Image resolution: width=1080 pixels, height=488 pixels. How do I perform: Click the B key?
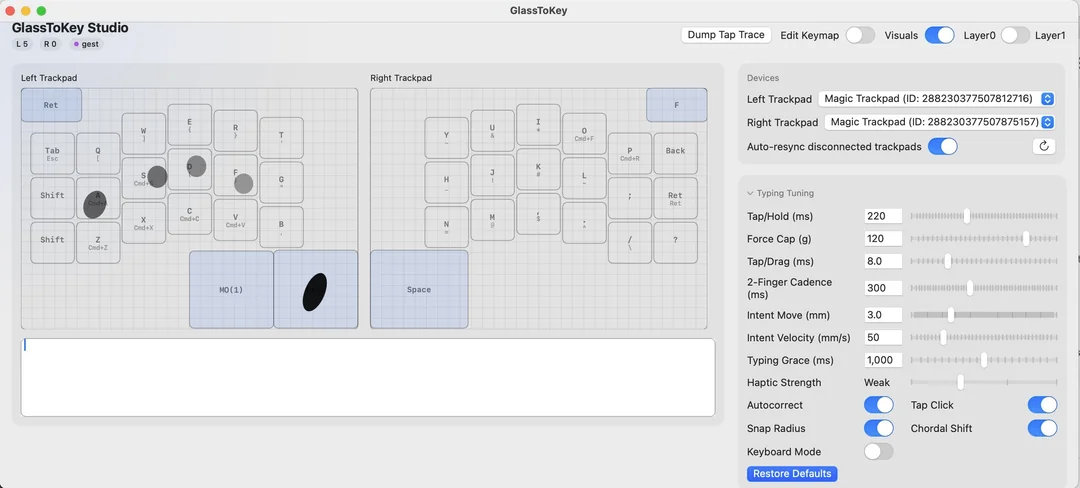(281, 227)
